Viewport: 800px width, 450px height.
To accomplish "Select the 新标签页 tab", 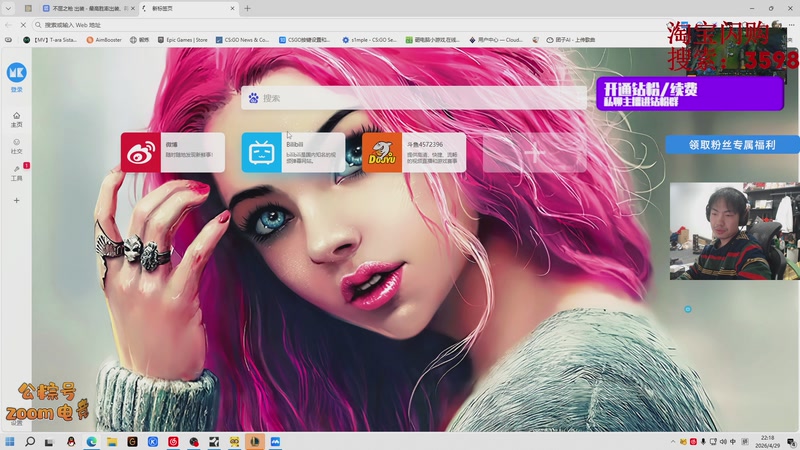I will (184, 8).
